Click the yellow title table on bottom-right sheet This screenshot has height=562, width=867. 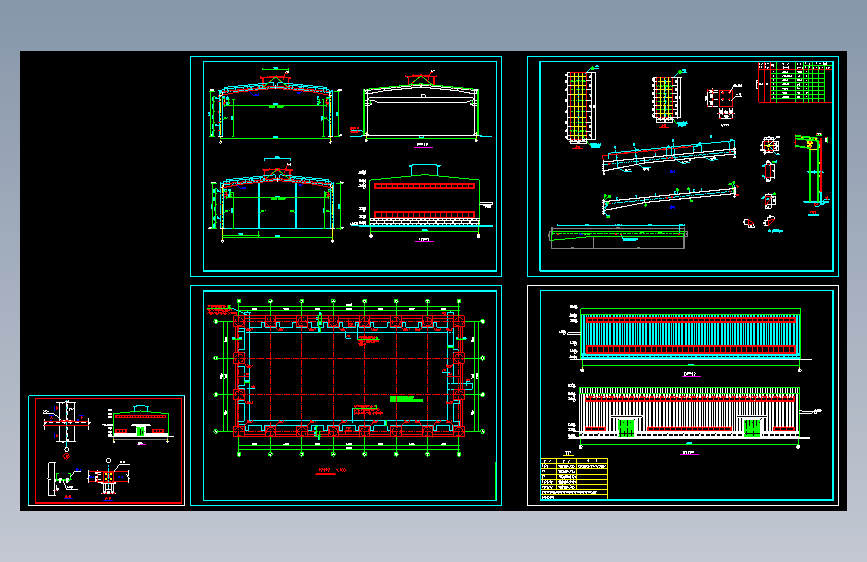[x=574, y=478]
